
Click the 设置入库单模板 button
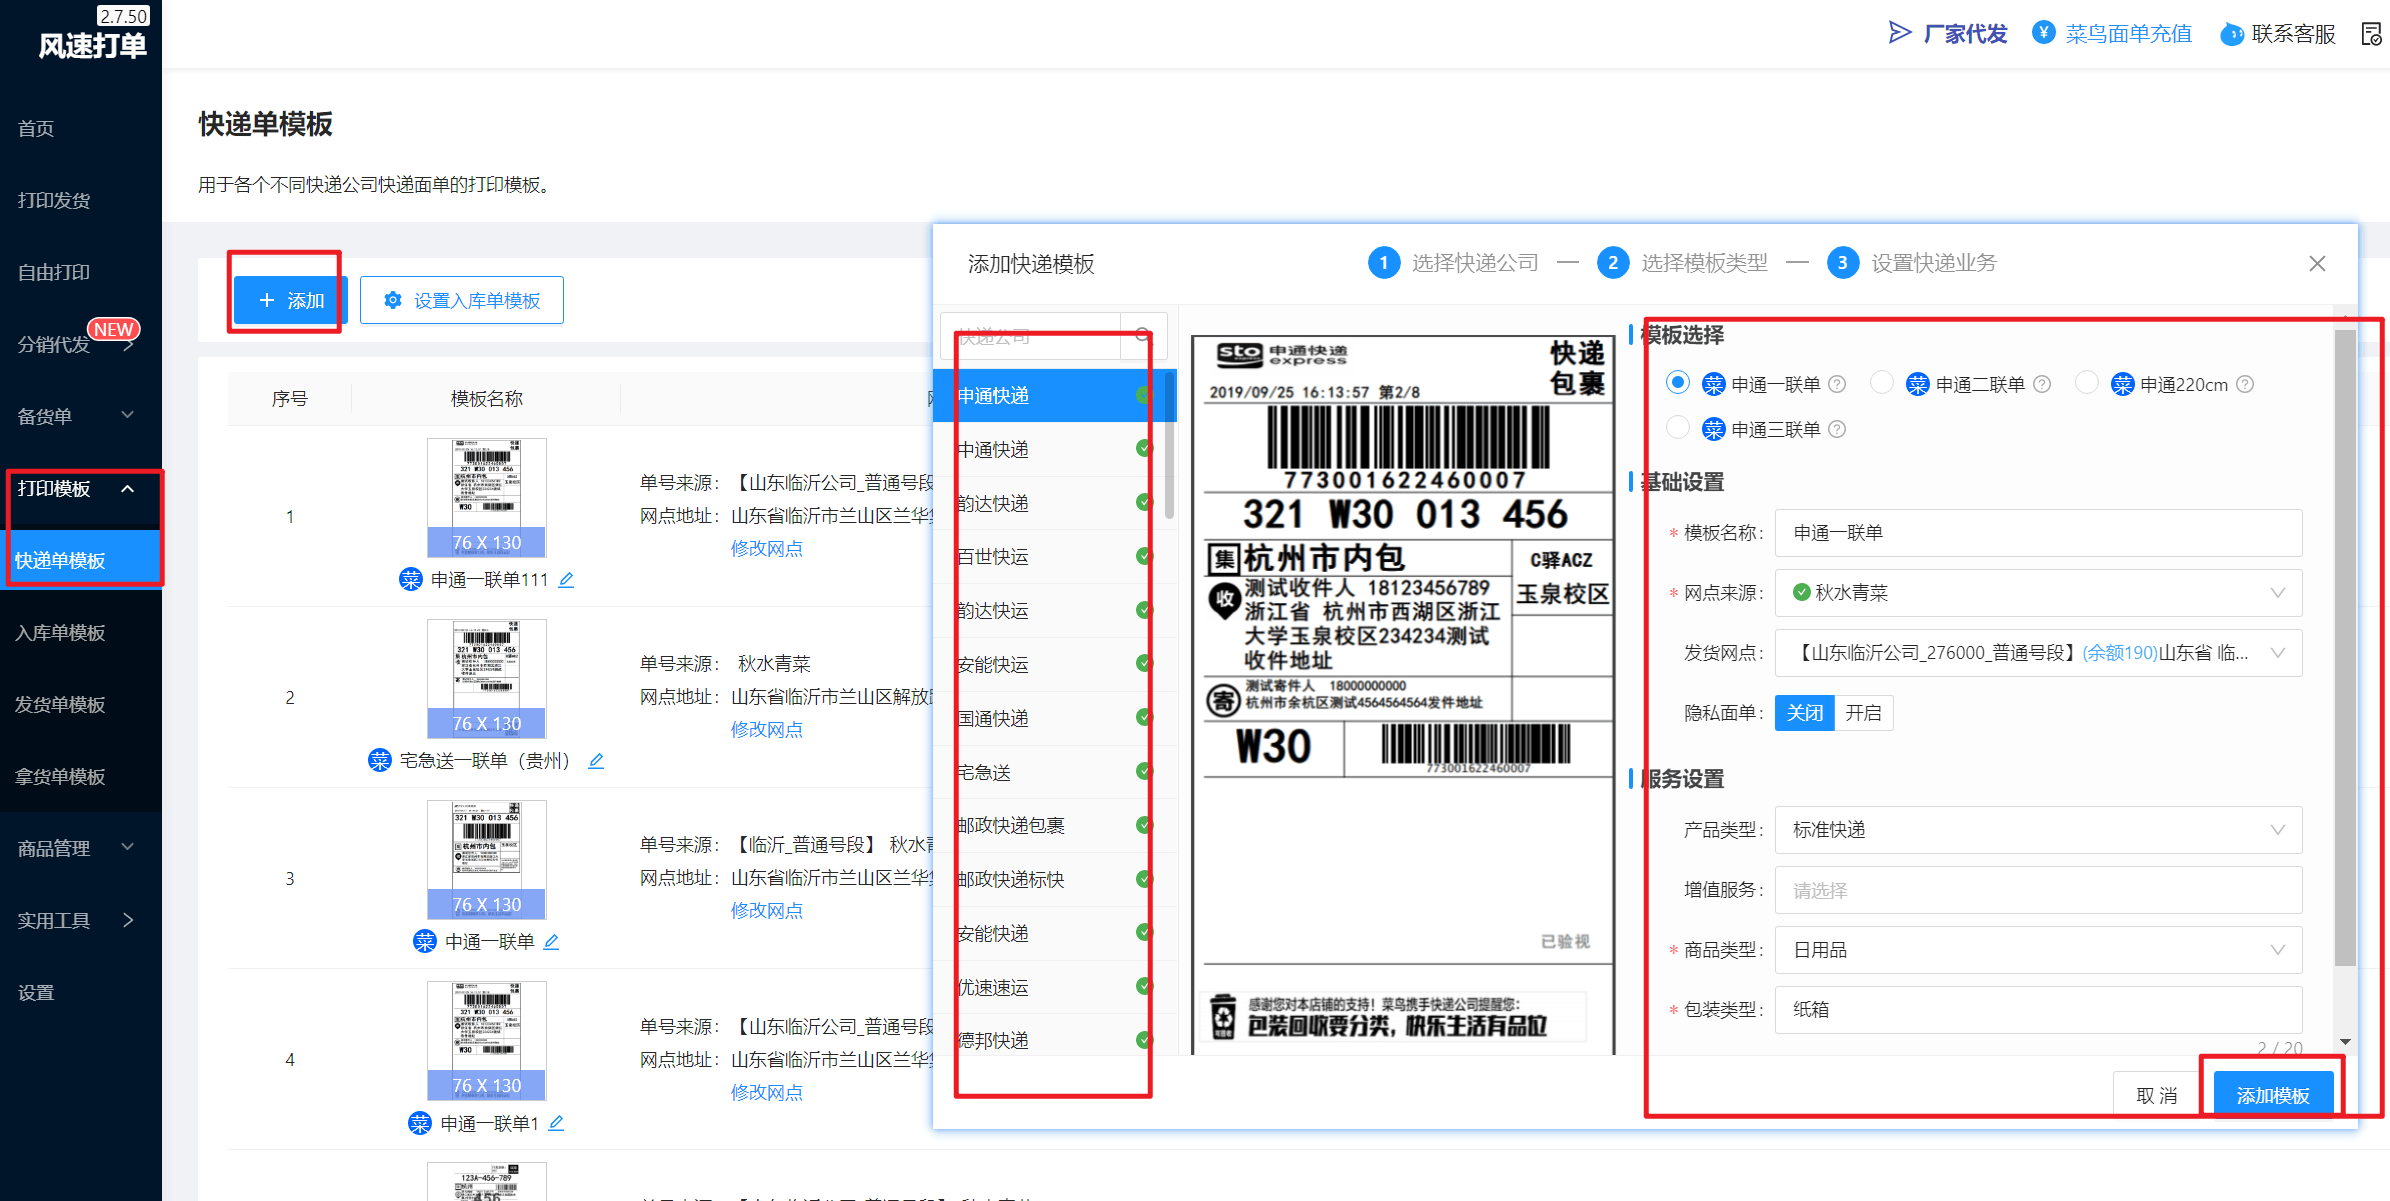click(x=462, y=300)
